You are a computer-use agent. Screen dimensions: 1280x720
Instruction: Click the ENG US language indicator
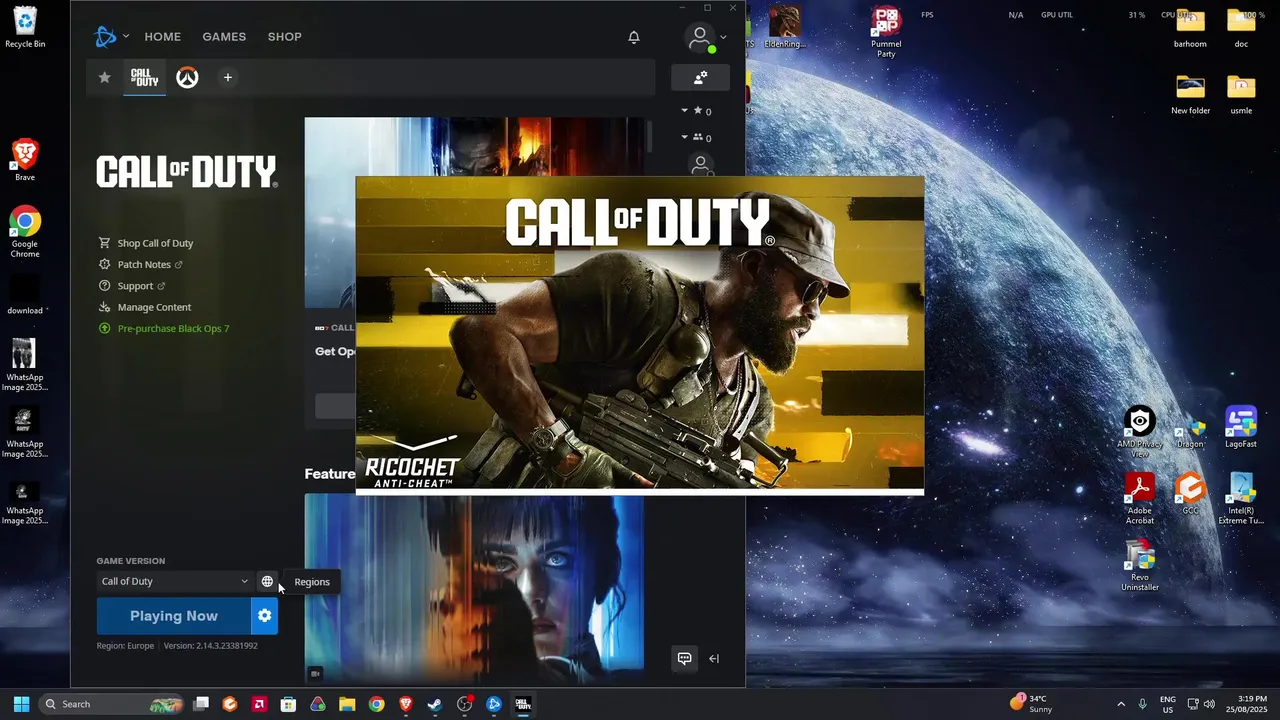pos(1167,704)
